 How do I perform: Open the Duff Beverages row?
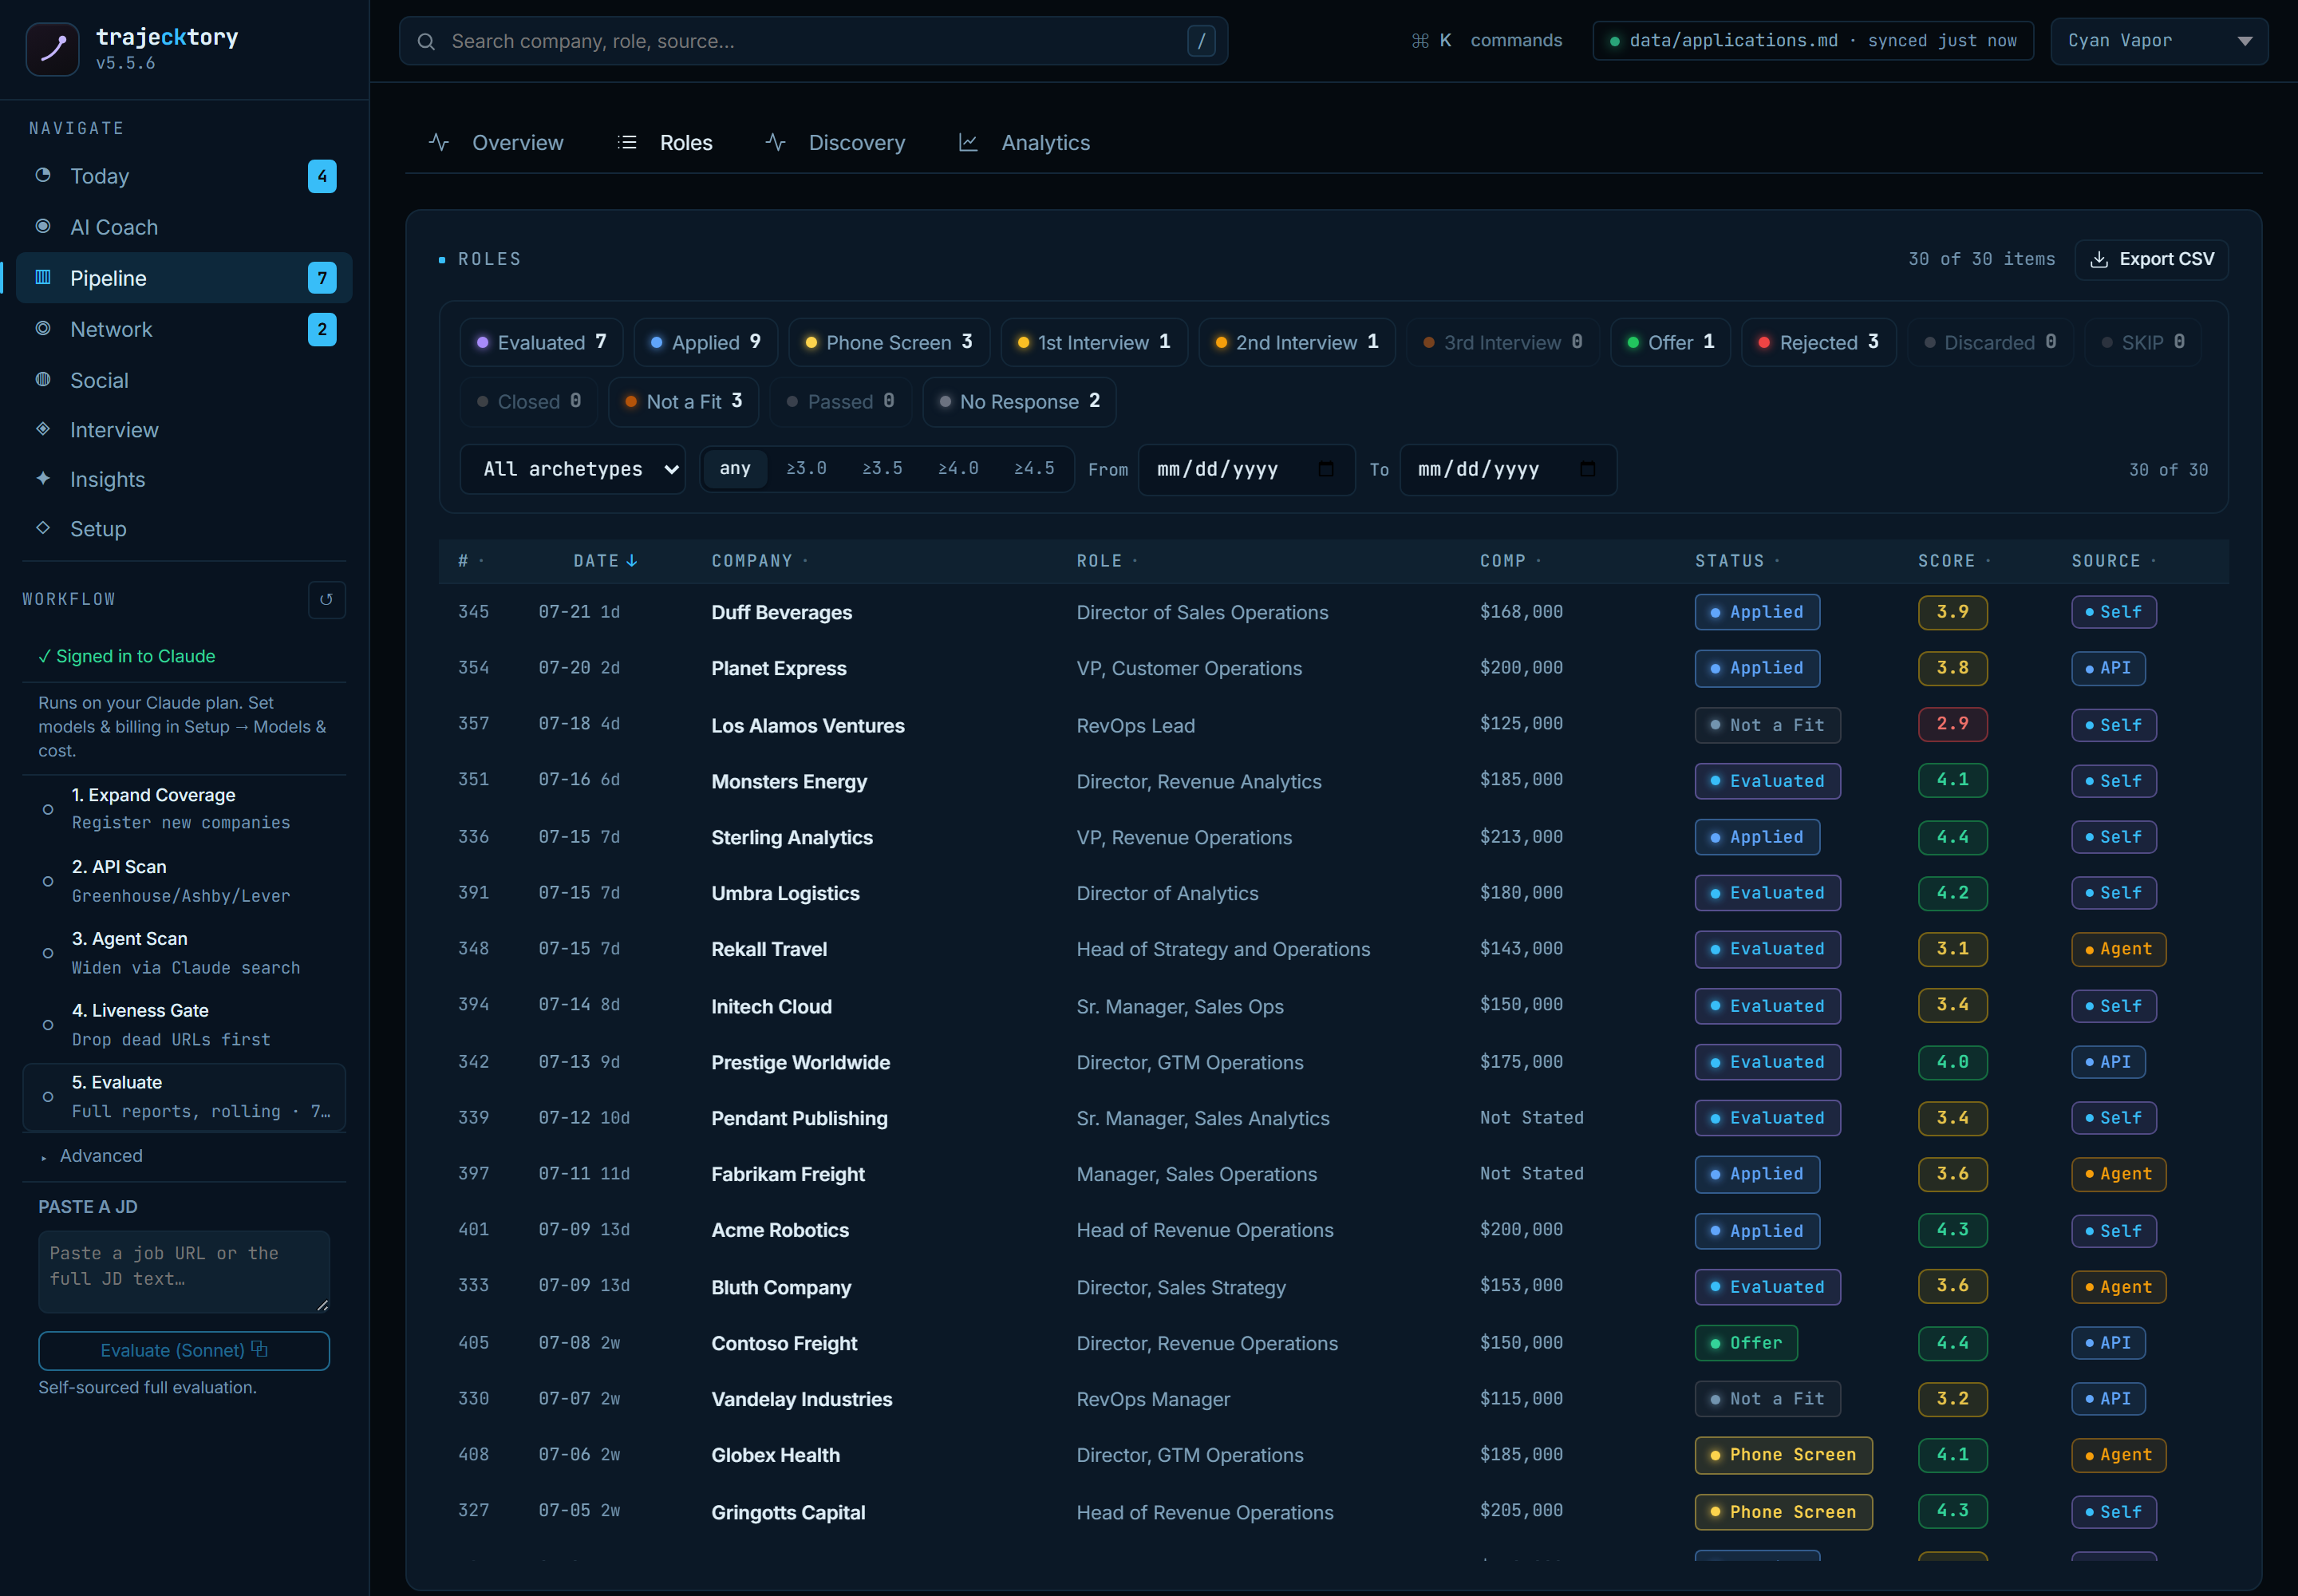(x=1333, y=612)
